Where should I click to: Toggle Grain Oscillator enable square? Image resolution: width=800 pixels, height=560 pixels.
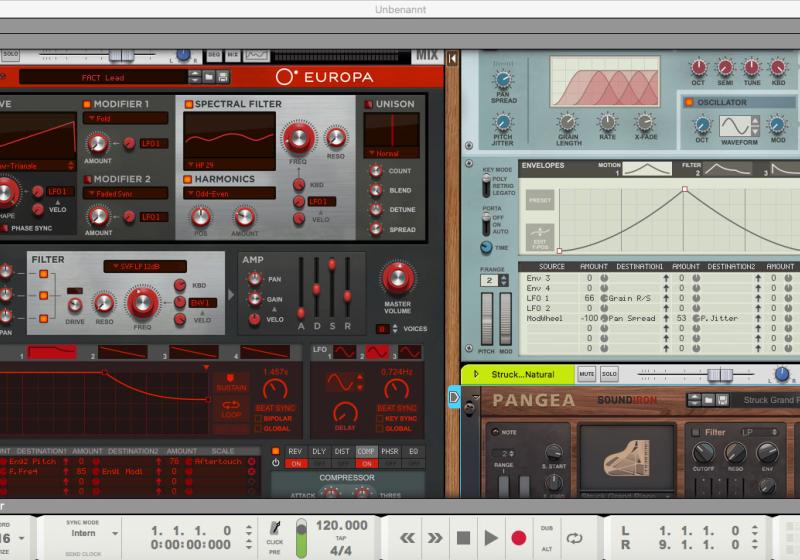(689, 102)
